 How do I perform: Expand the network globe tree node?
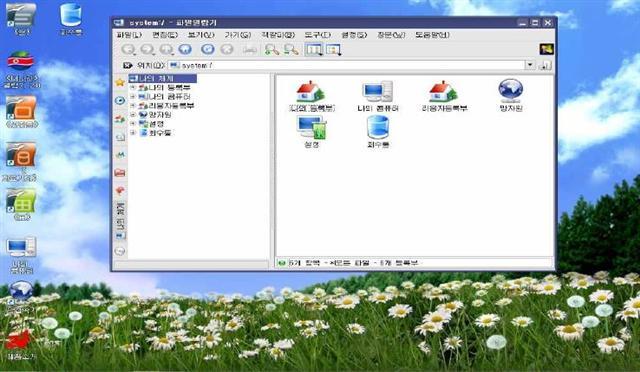pos(132,114)
